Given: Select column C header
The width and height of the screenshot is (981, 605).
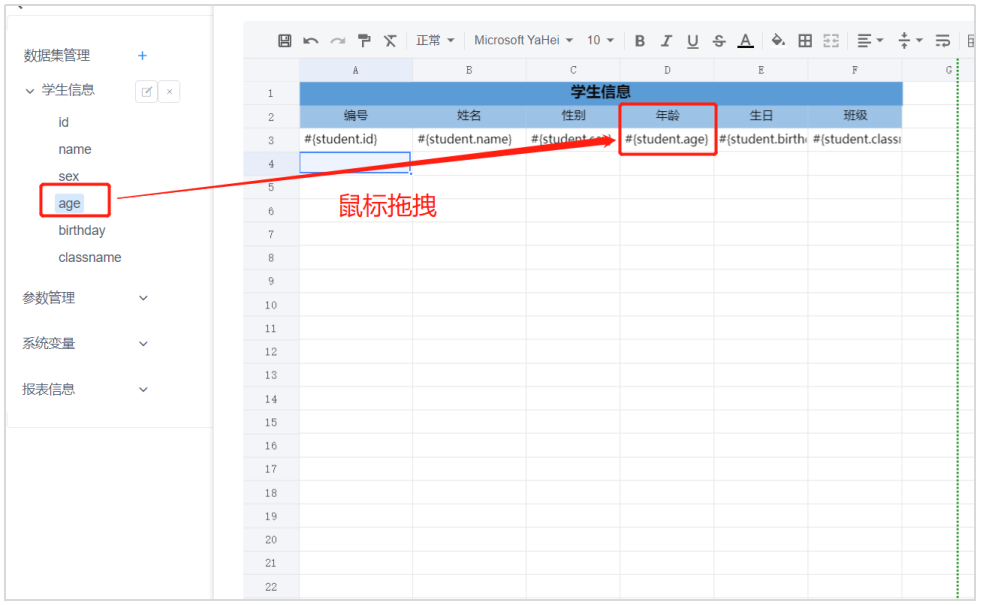Looking at the screenshot, I should [573, 70].
